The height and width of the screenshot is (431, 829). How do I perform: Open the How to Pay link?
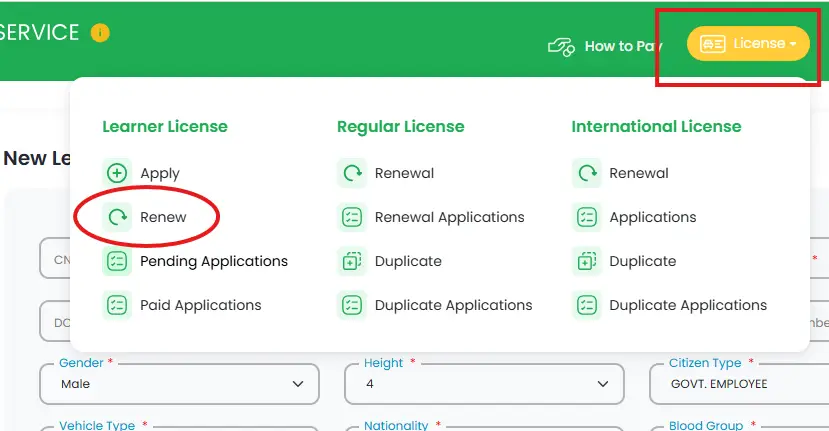click(622, 46)
